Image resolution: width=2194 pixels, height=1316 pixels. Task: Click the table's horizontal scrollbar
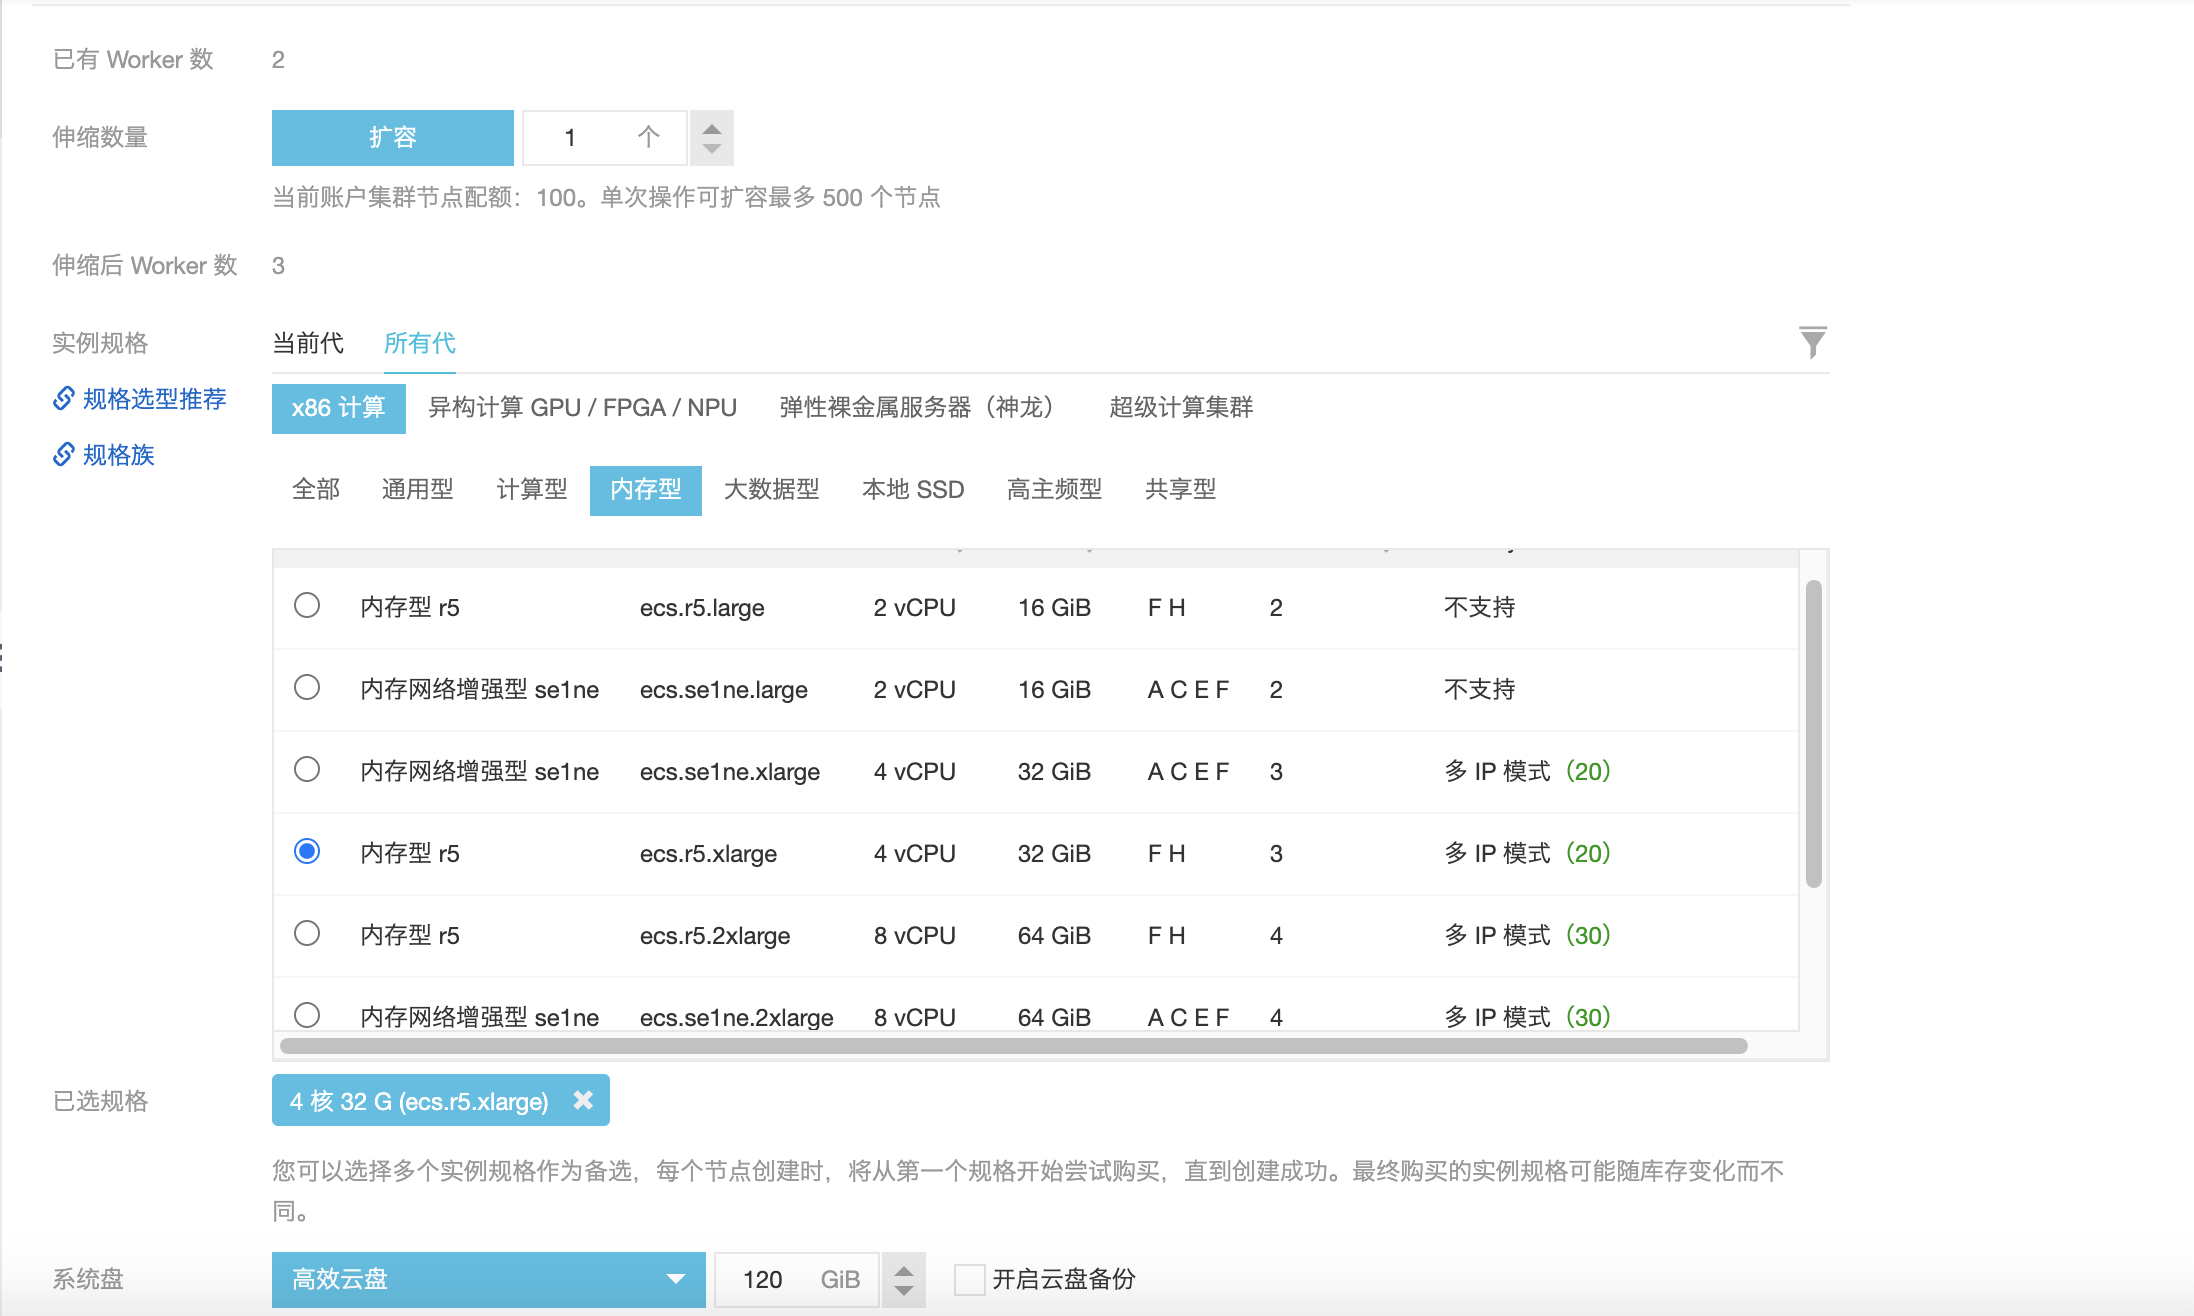click(x=1013, y=1046)
